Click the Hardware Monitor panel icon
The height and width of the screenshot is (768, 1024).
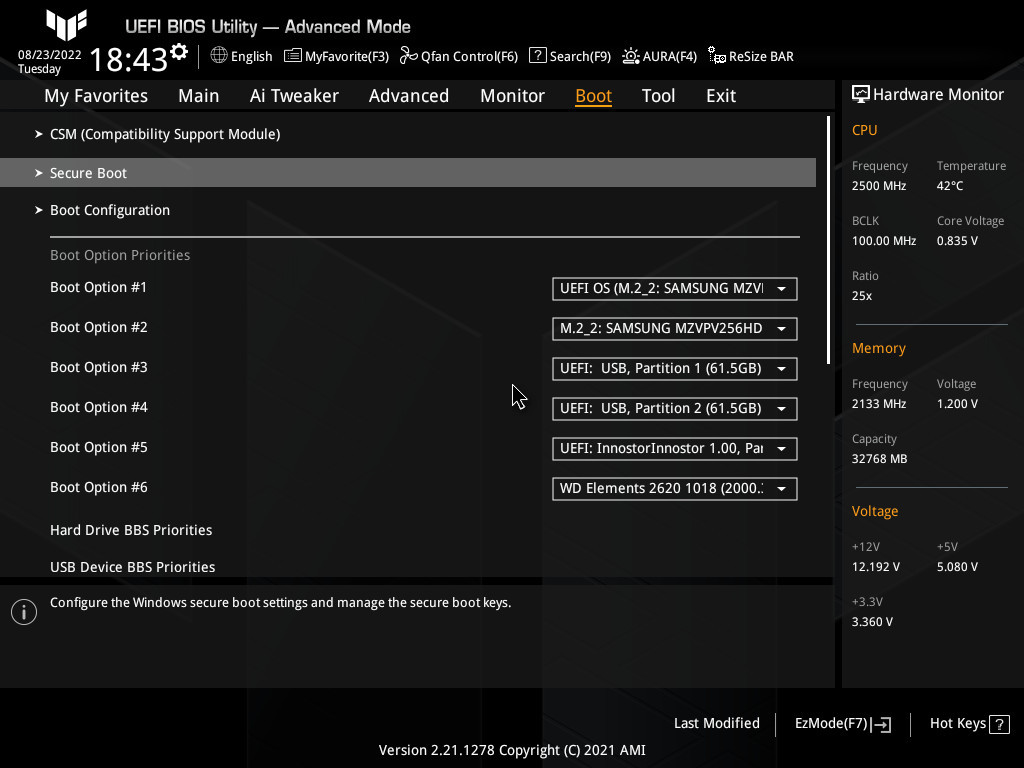tap(861, 93)
